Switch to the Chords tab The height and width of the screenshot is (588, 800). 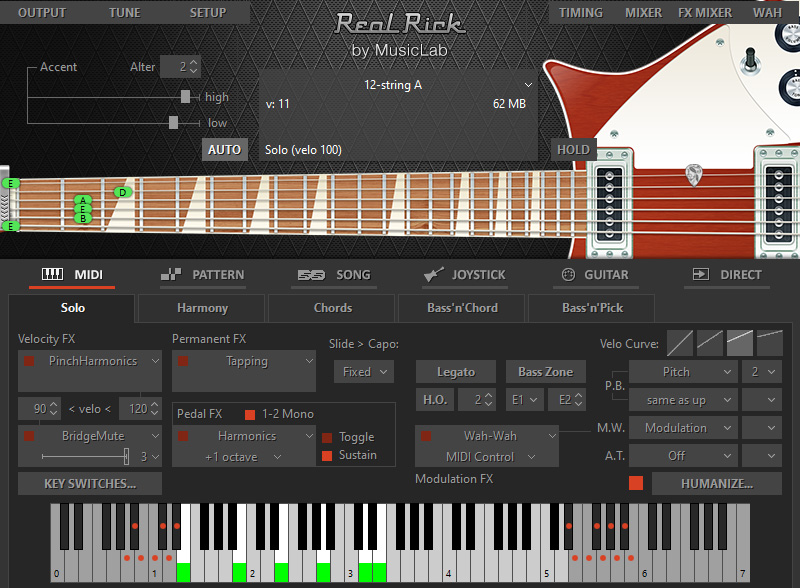point(332,308)
